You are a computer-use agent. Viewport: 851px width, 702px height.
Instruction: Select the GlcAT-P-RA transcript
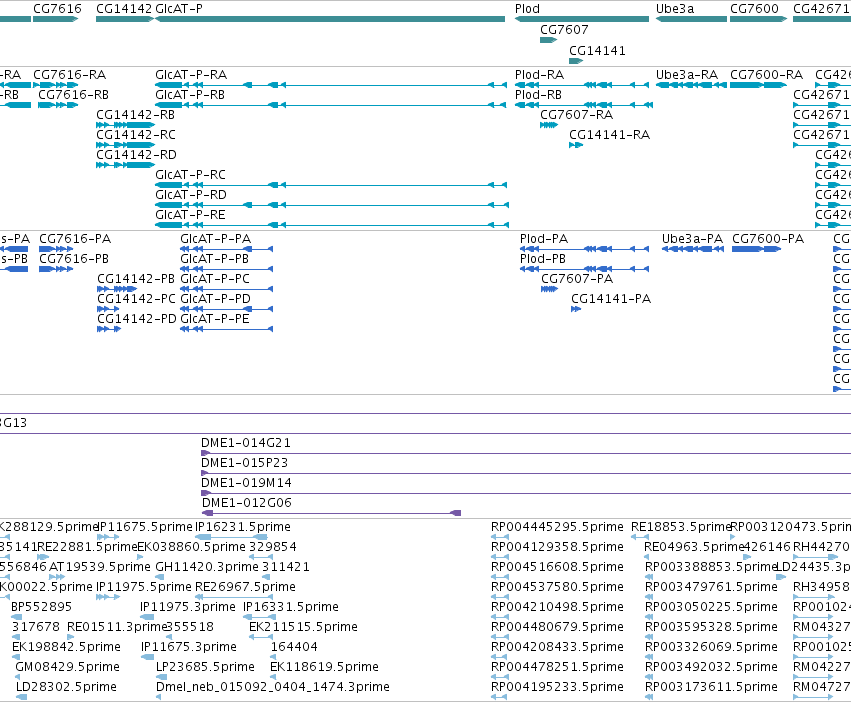(x=330, y=85)
